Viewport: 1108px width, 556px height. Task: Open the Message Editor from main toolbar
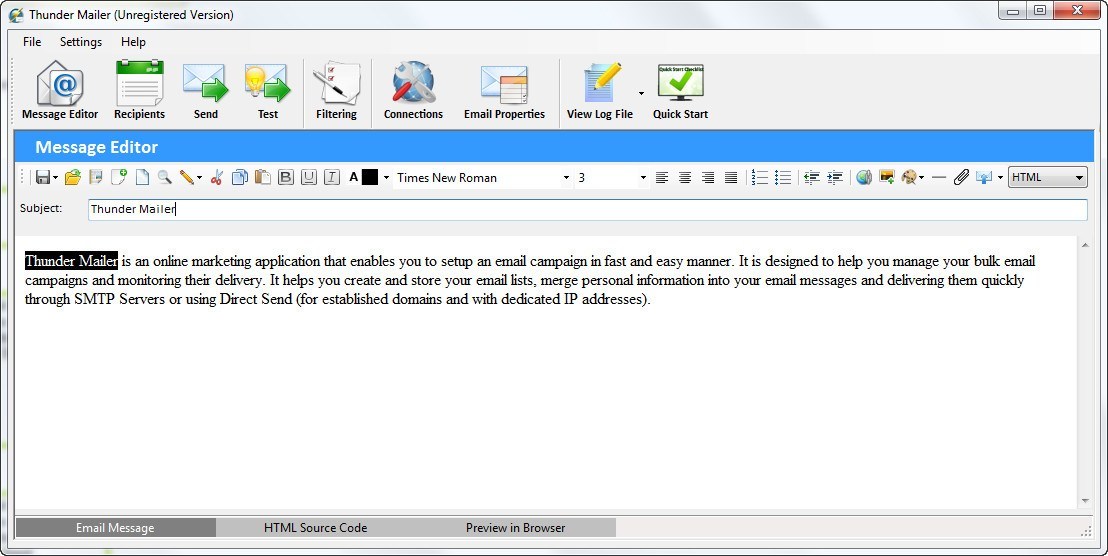(x=60, y=91)
